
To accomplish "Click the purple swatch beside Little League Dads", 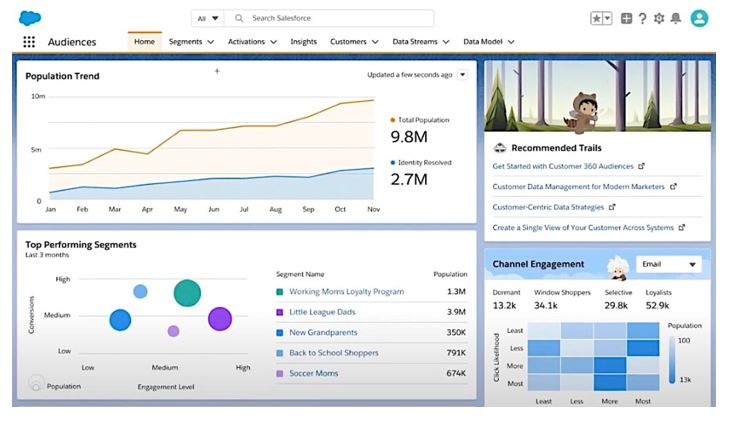I will [x=280, y=312].
